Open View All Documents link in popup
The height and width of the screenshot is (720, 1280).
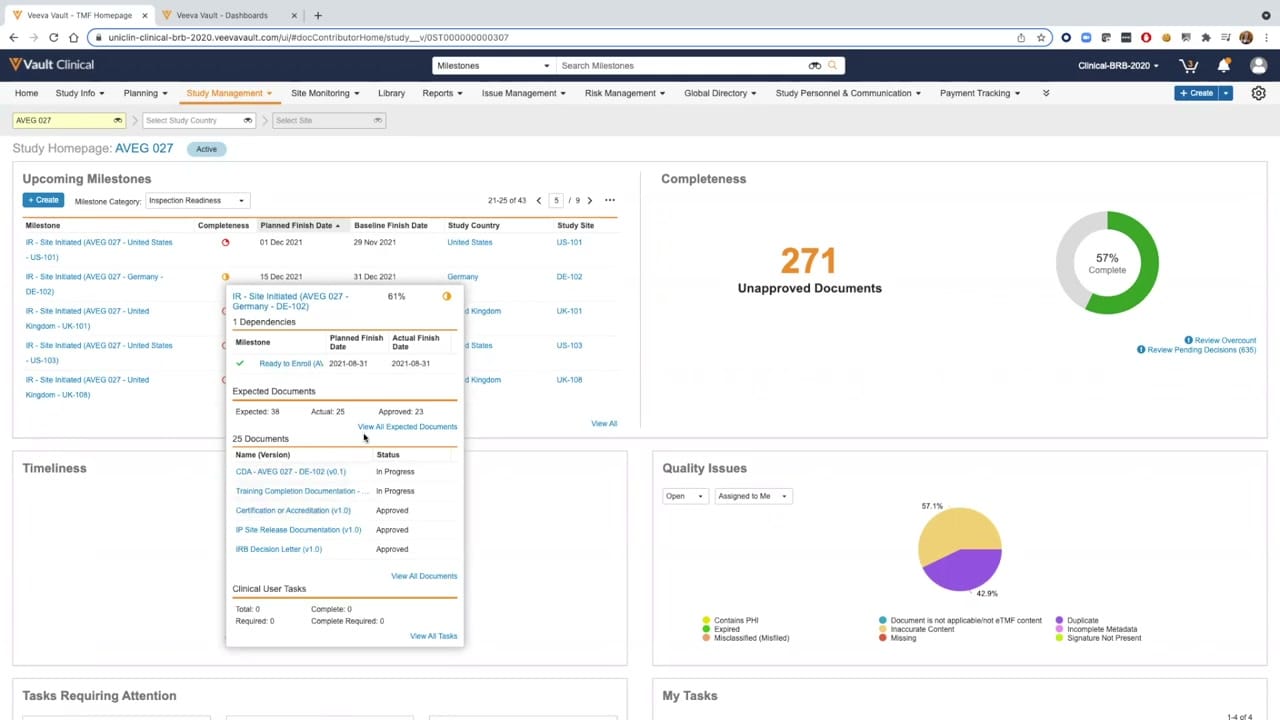point(424,576)
